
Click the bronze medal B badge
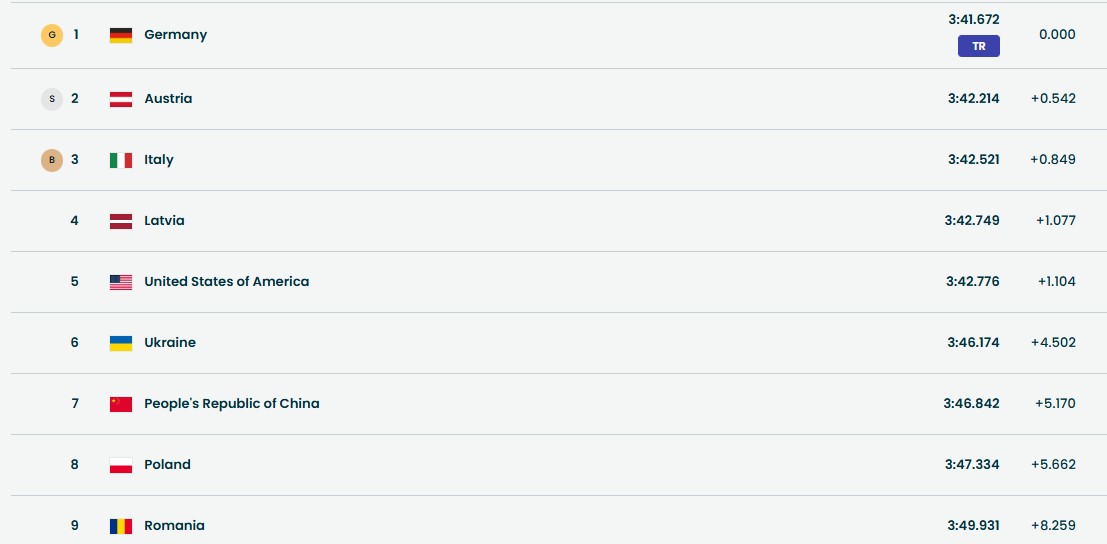(x=52, y=160)
